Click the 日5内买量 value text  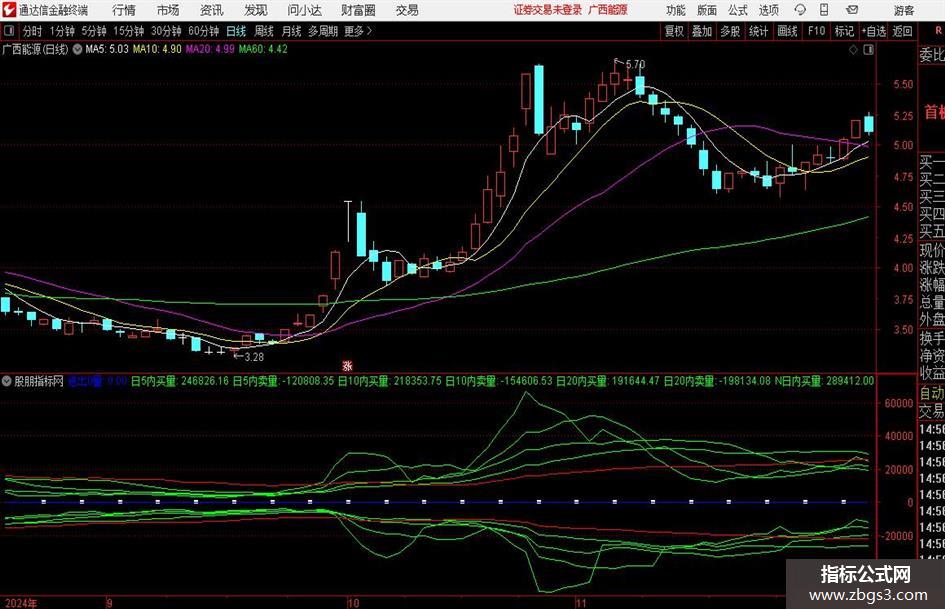pos(180,381)
